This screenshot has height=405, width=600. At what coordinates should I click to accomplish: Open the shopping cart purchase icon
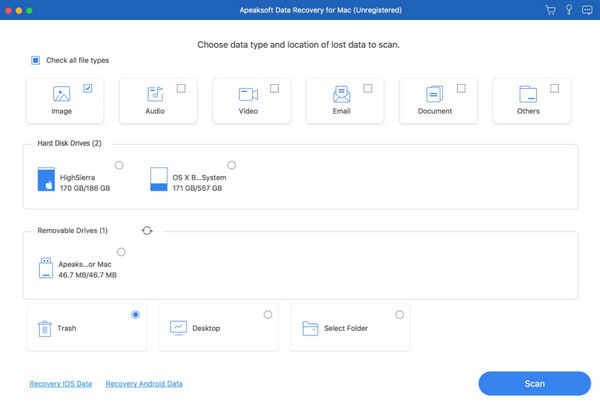pos(550,10)
